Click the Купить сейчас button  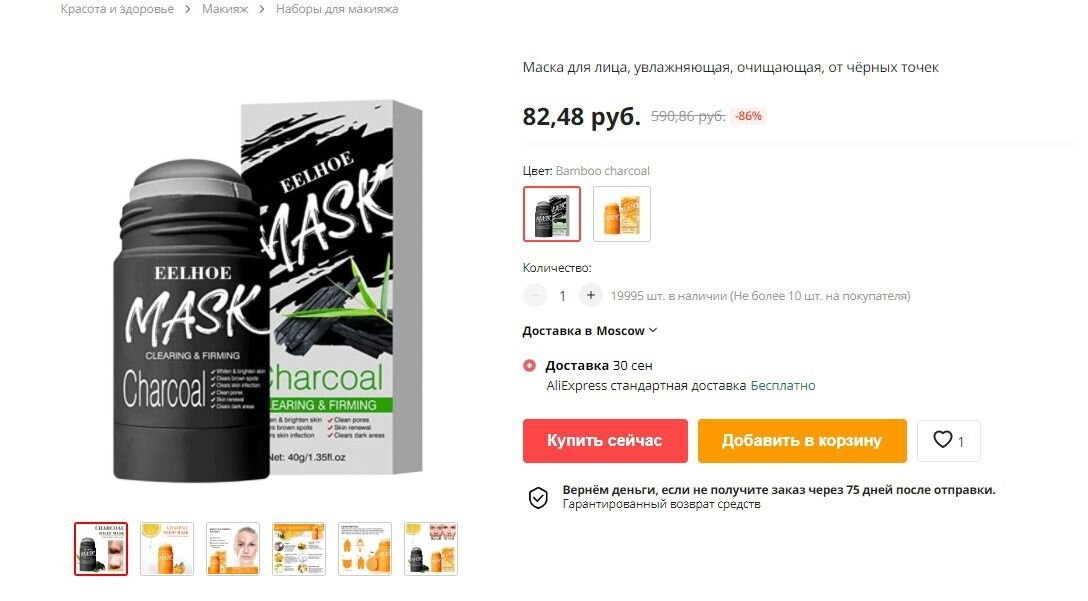click(605, 441)
